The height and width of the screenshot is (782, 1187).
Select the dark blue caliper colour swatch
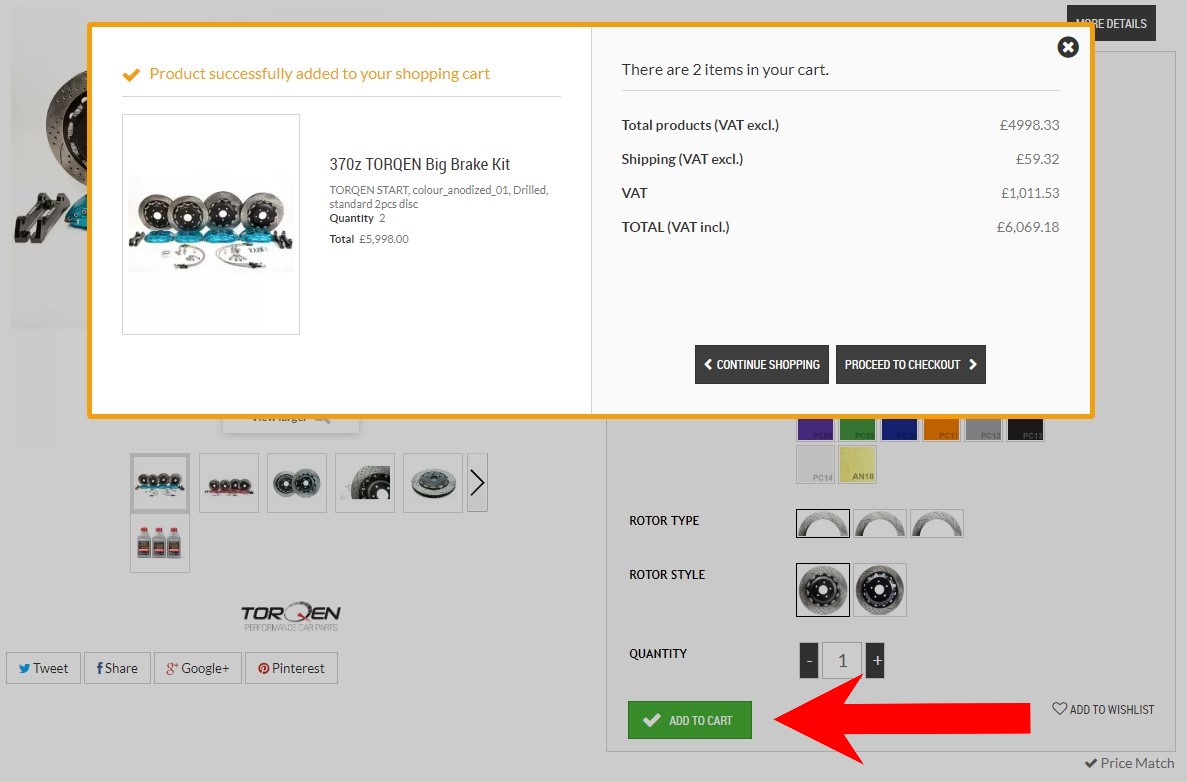click(899, 429)
